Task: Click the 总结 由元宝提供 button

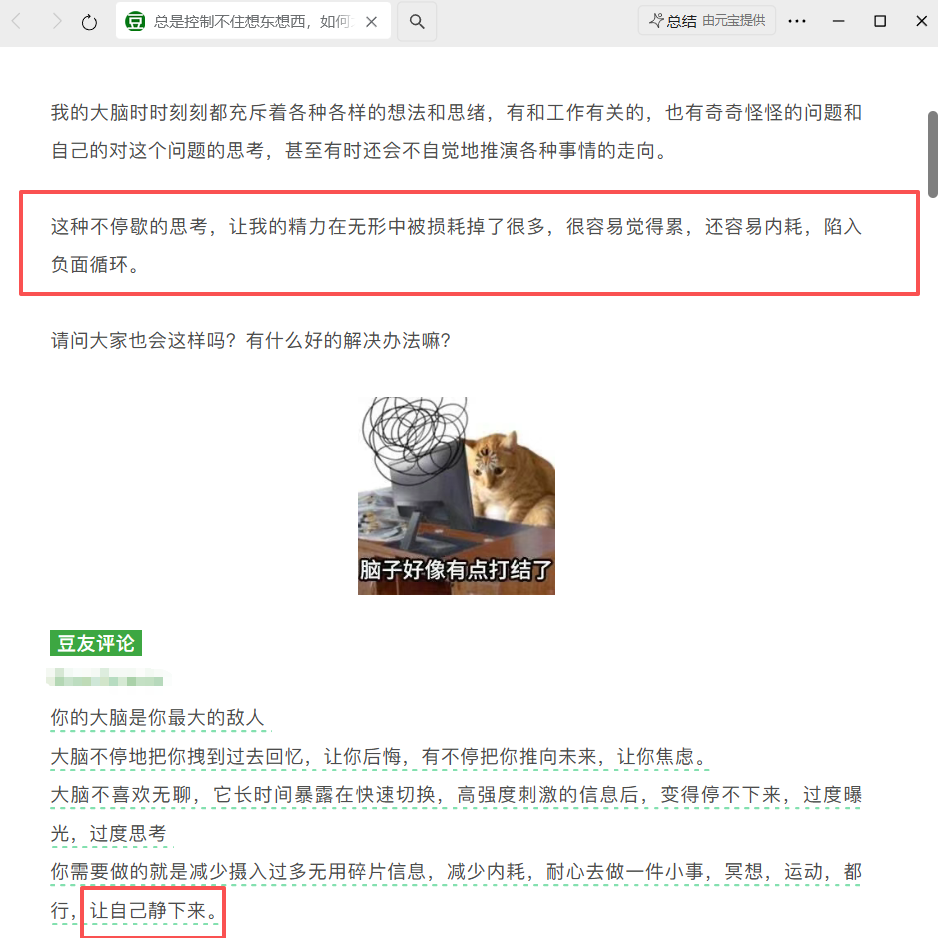Action: [x=706, y=20]
